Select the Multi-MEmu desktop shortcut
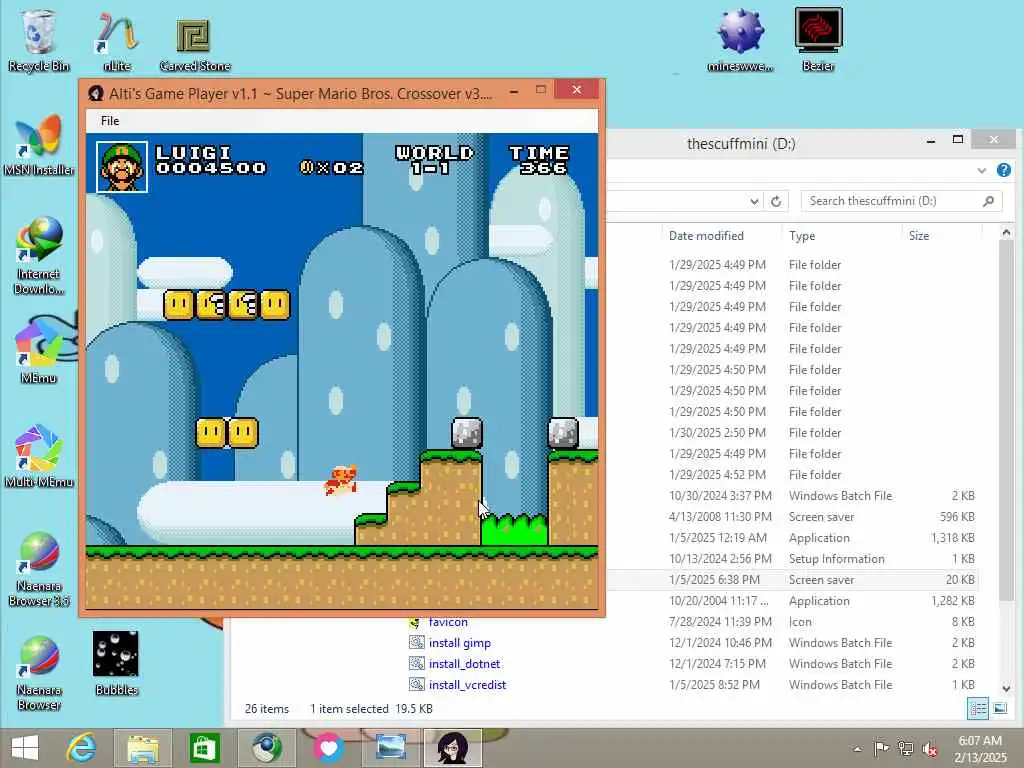This screenshot has height=768, width=1024. 39,457
